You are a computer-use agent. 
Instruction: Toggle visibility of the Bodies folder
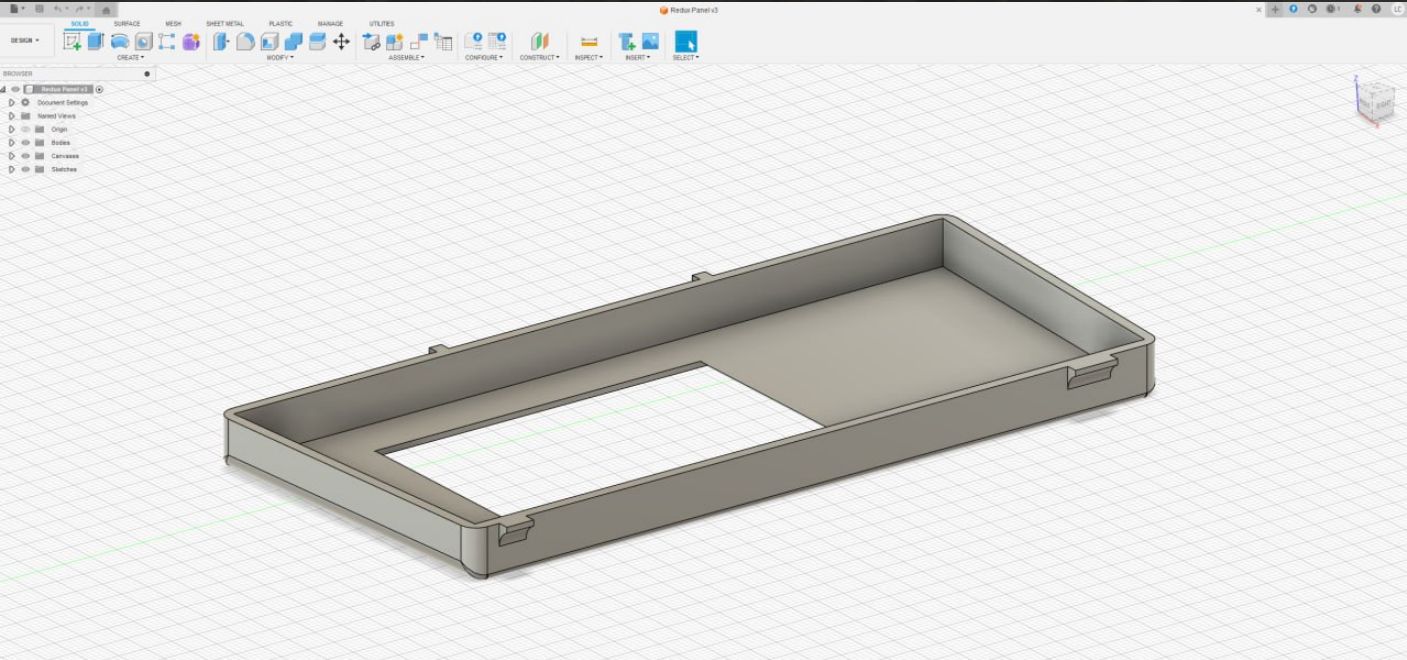(x=26, y=143)
